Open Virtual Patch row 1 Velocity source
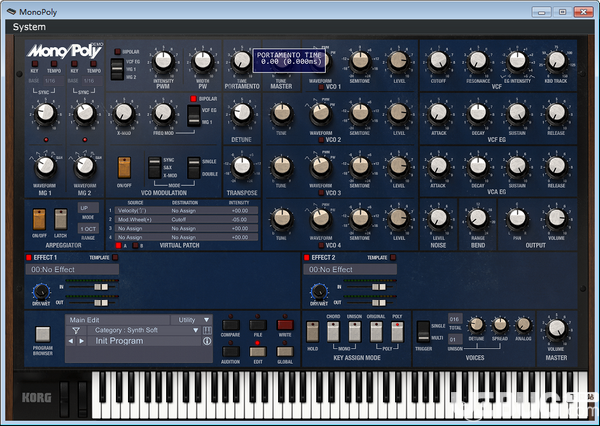 pyautogui.click(x=140, y=211)
